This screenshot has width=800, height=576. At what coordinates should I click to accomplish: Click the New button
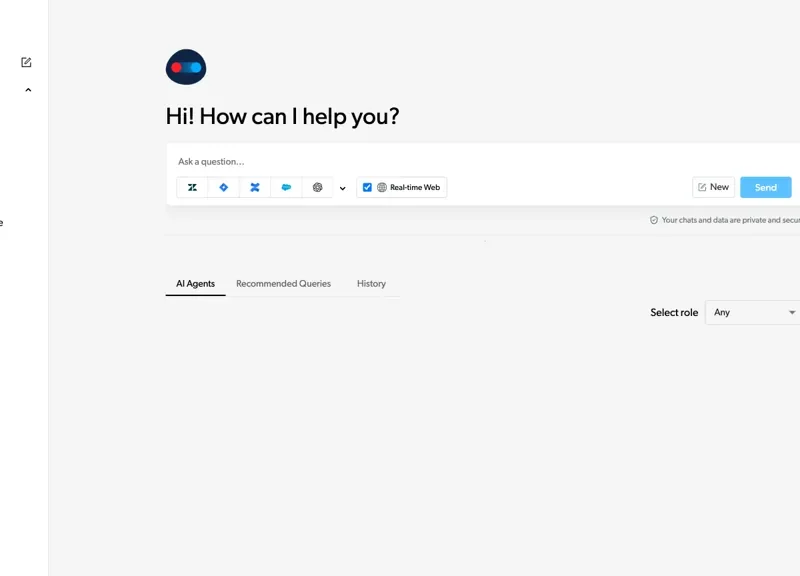pos(713,187)
